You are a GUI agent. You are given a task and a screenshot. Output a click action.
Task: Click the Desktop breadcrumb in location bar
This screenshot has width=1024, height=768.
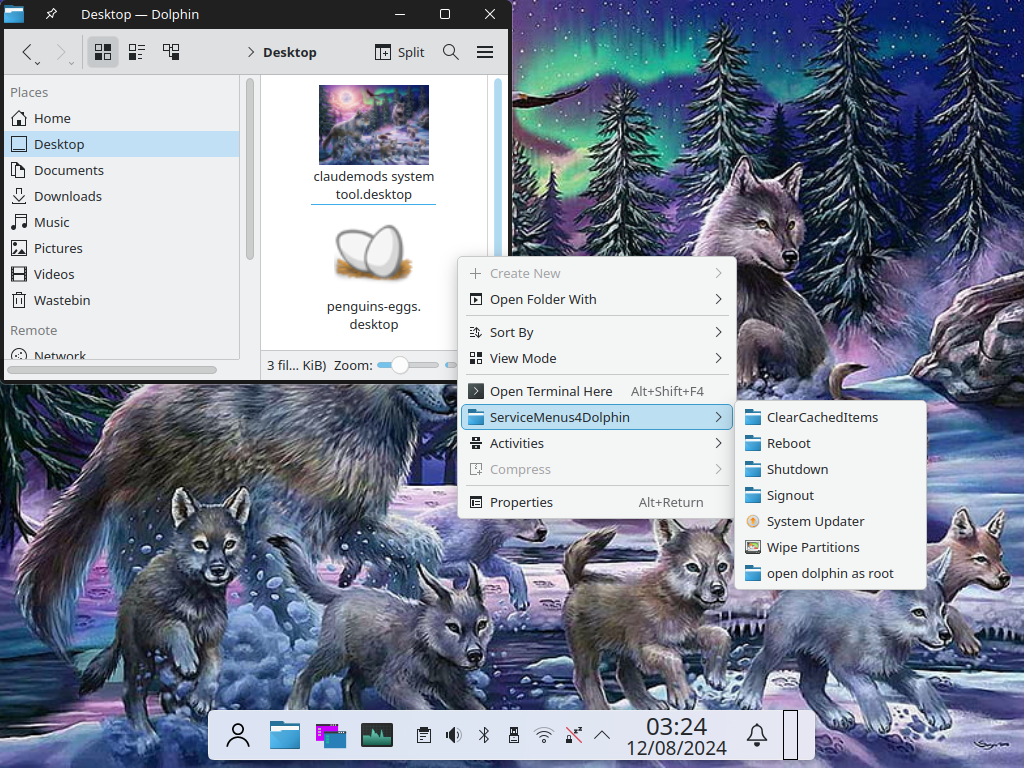[289, 52]
